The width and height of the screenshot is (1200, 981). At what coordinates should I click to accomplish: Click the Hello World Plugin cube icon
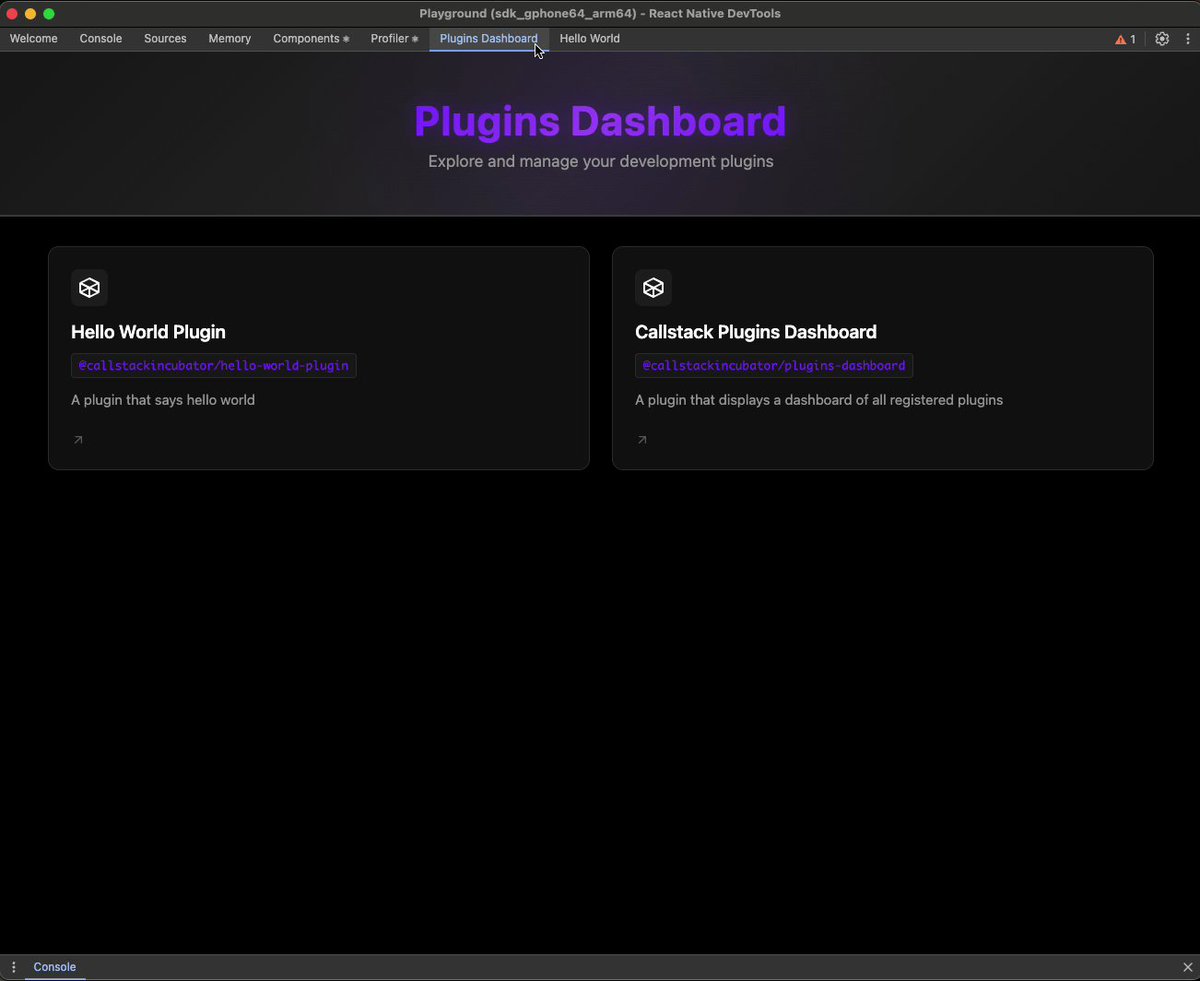89,288
